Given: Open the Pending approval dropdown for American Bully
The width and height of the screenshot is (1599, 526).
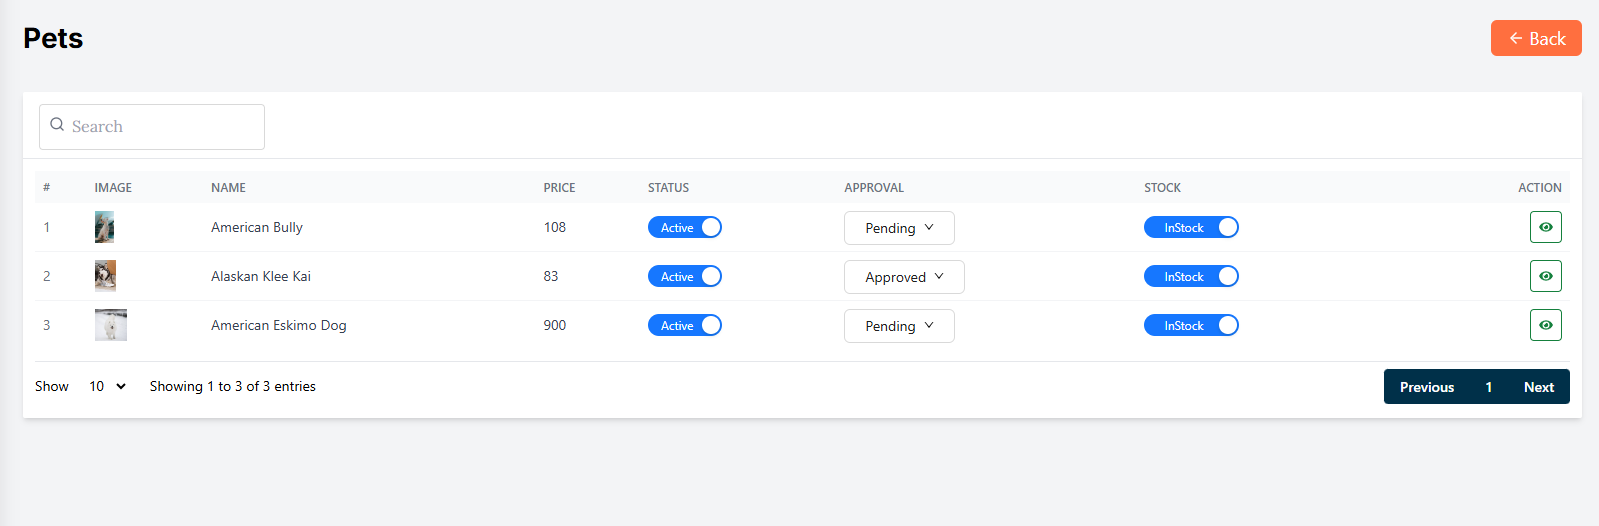Looking at the screenshot, I should [x=899, y=228].
